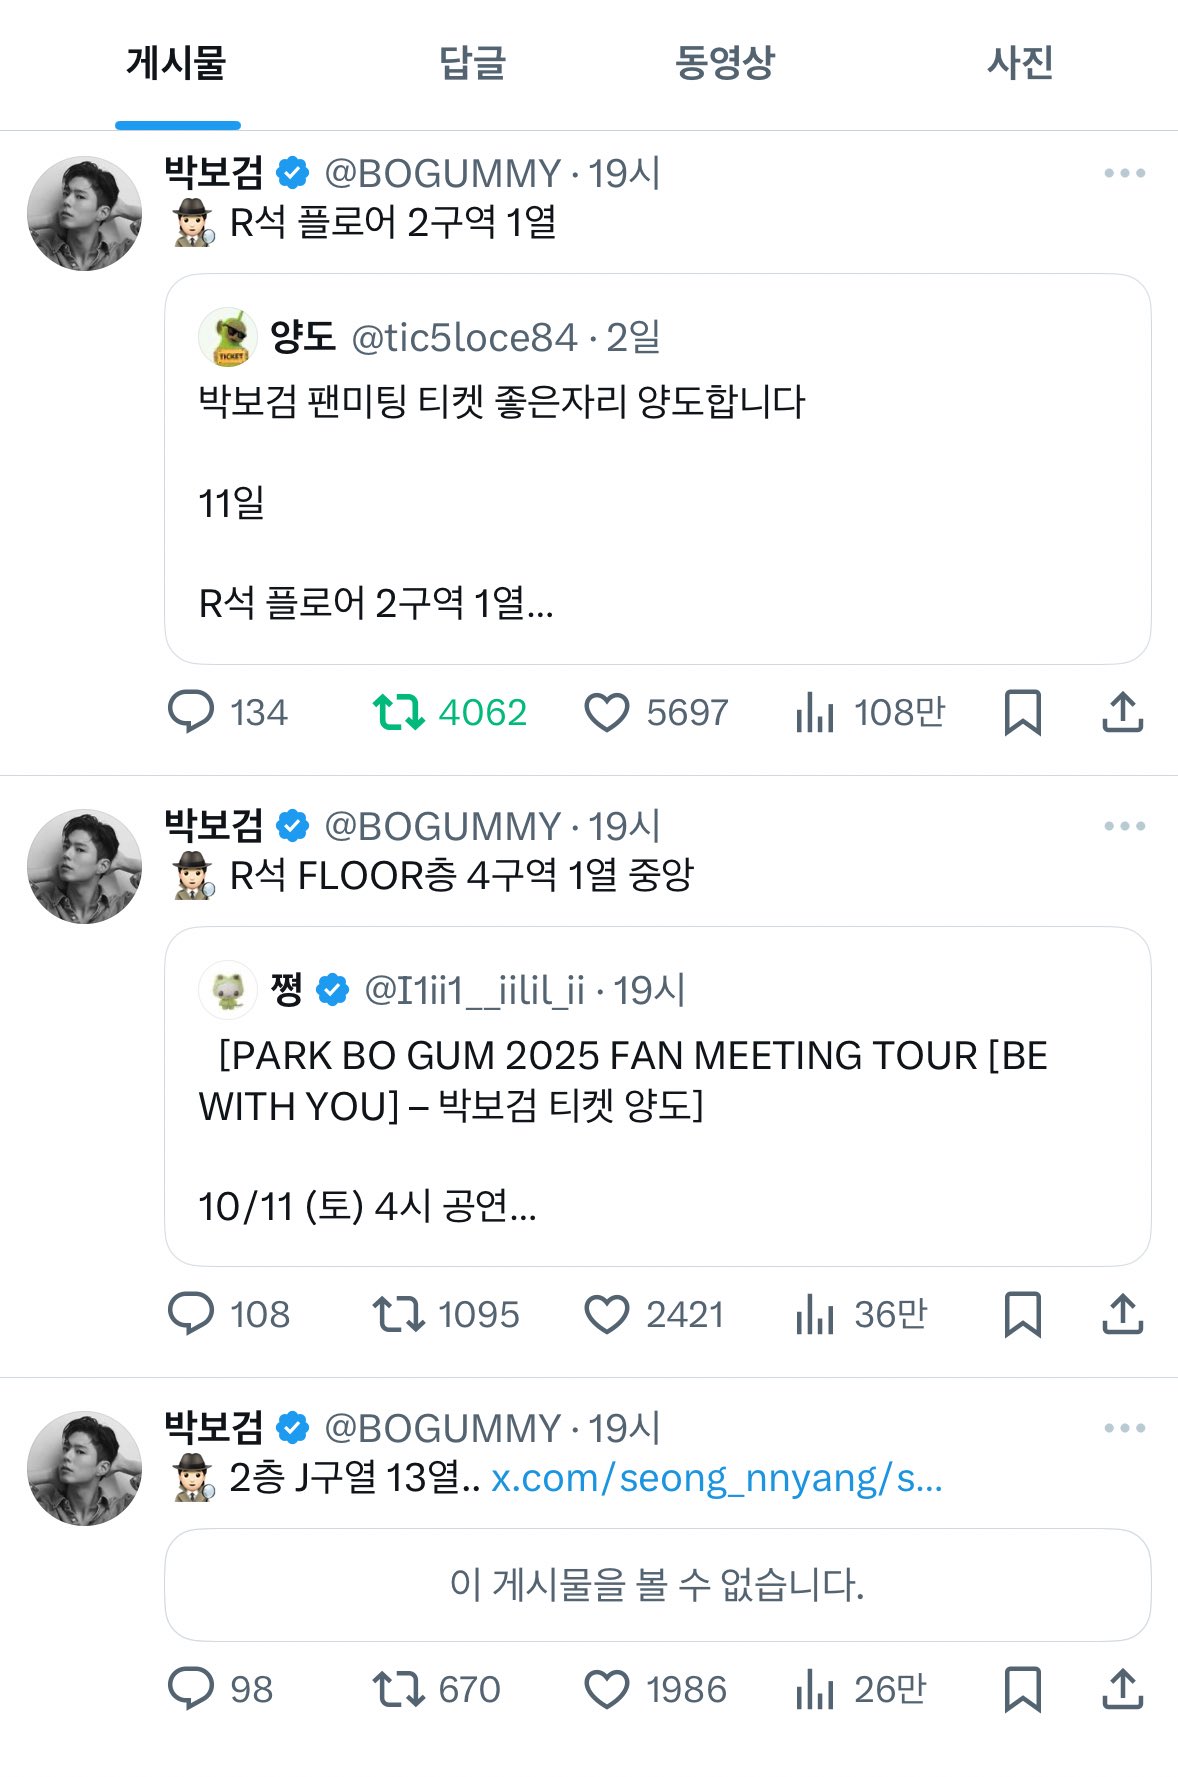Image resolution: width=1178 pixels, height=1777 pixels.
Task: Open comments on the 108-reply post
Action: (191, 1314)
